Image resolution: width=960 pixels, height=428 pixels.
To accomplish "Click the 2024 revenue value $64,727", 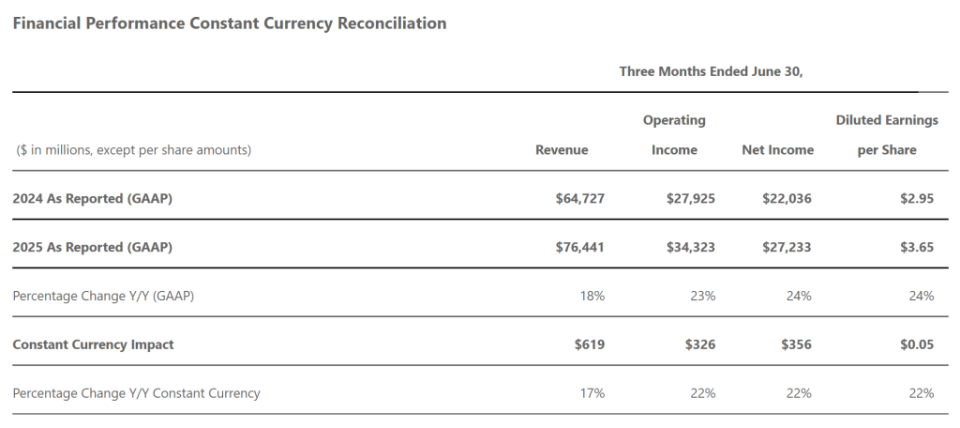I will point(580,199).
